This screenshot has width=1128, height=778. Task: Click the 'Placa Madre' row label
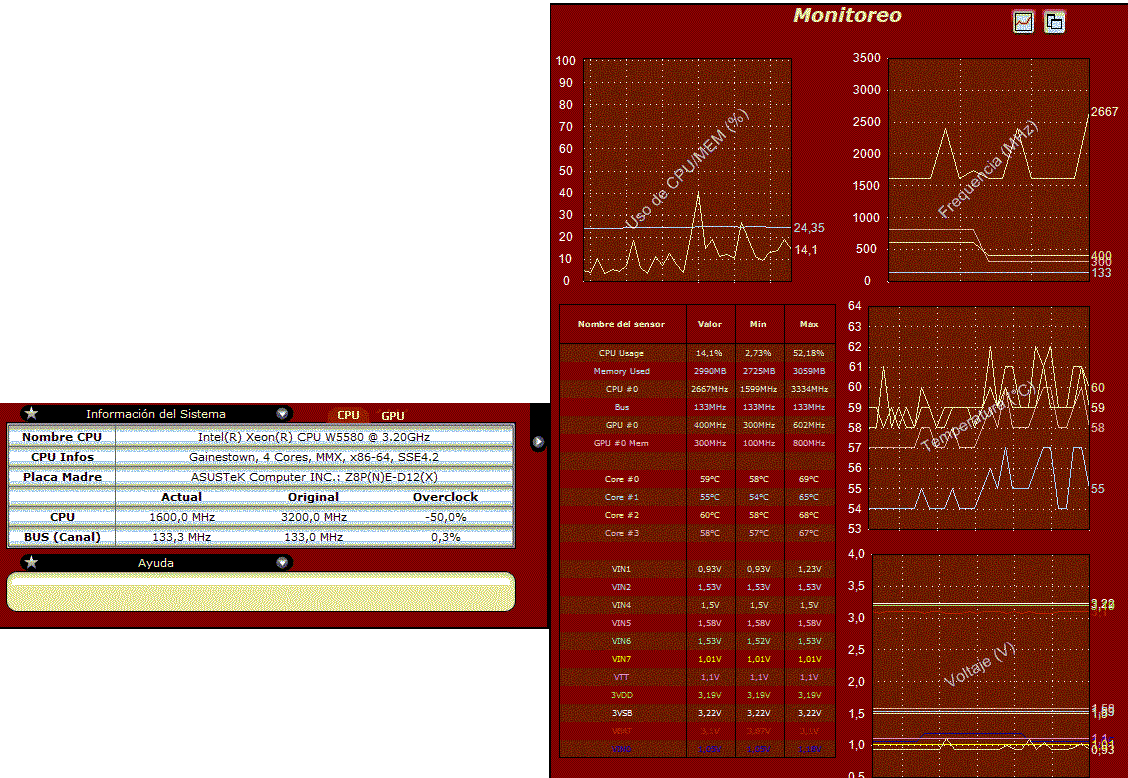coord(62,476)
